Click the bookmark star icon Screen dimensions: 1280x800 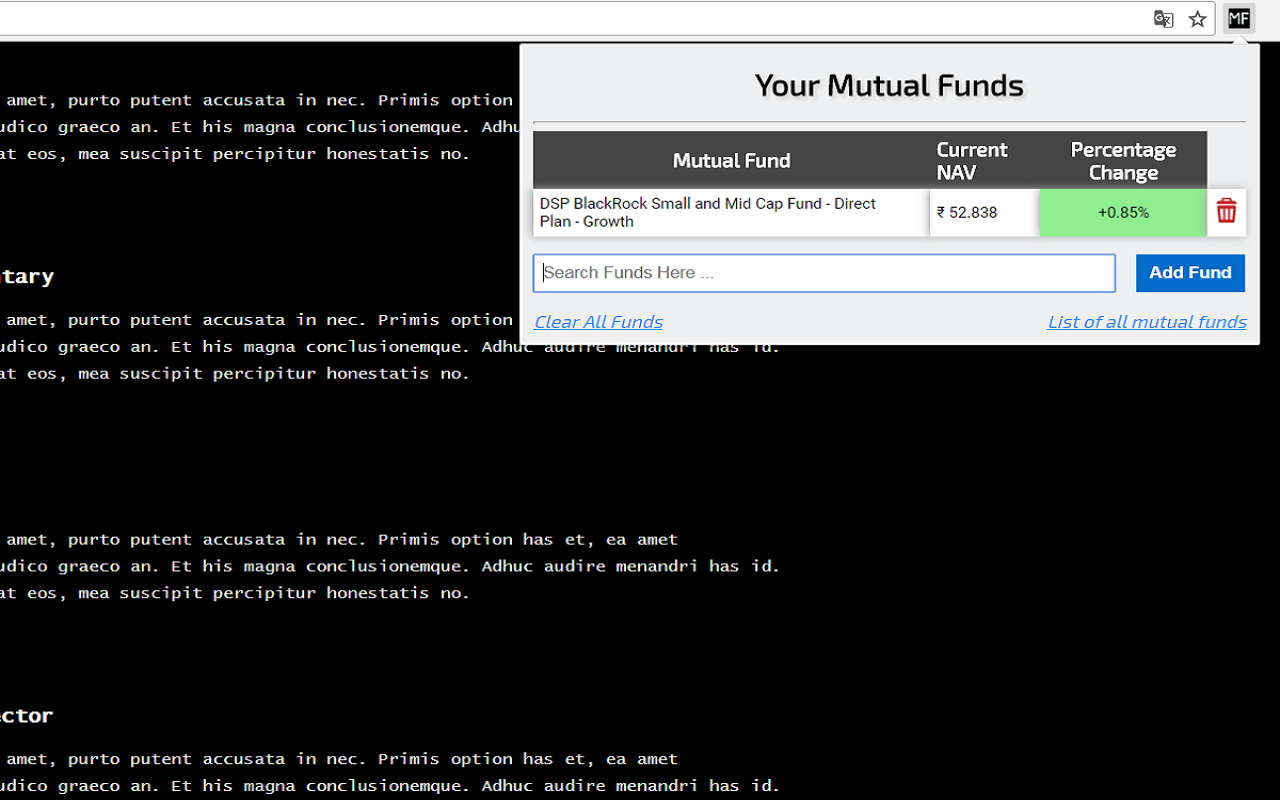tap(1198, 18)
